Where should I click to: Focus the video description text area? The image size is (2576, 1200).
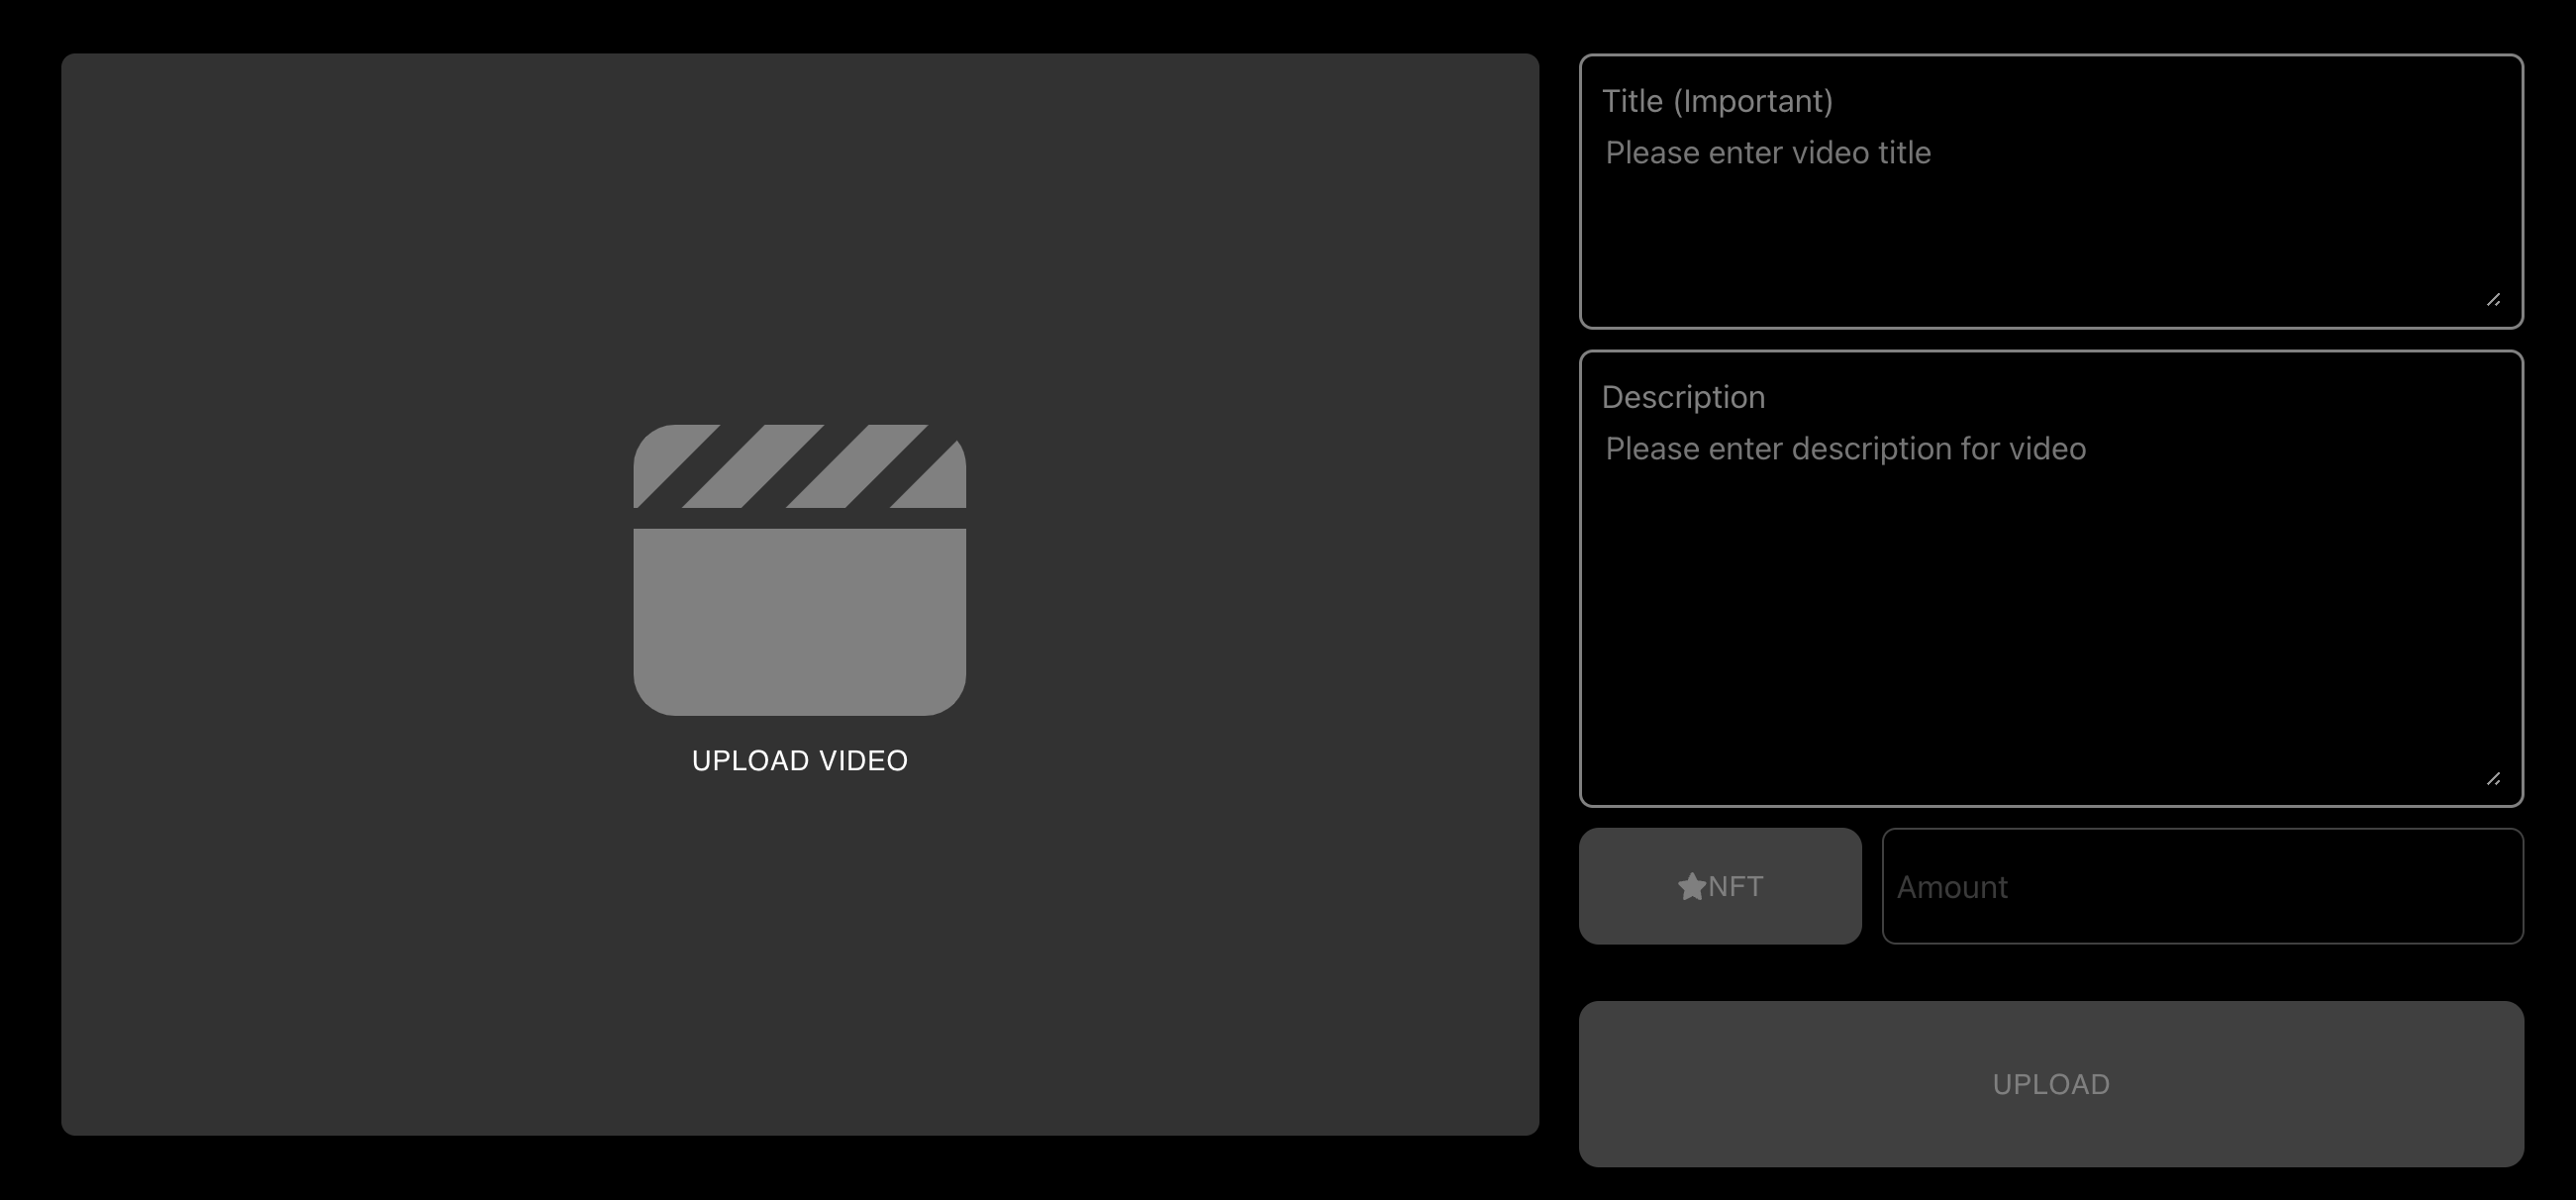tap(2050, 609)
